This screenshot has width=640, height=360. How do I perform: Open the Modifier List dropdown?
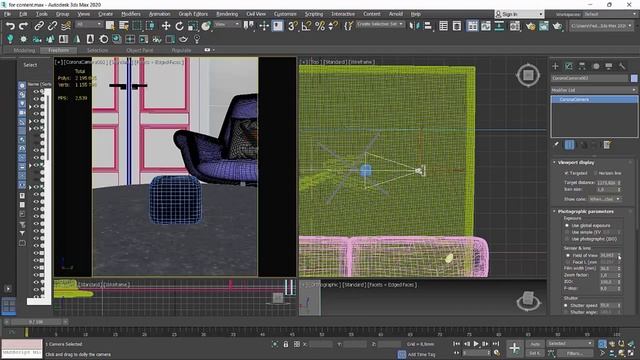[594, 90]
